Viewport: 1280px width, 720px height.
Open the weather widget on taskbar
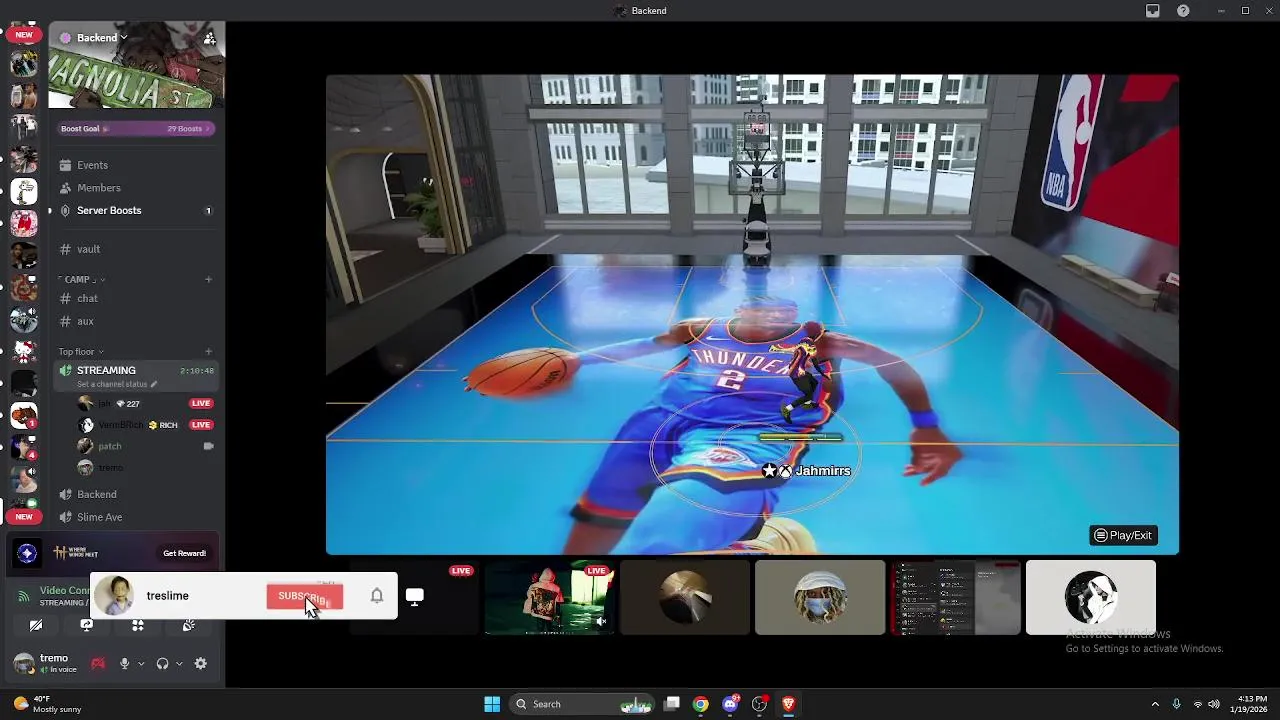point(45,704)
